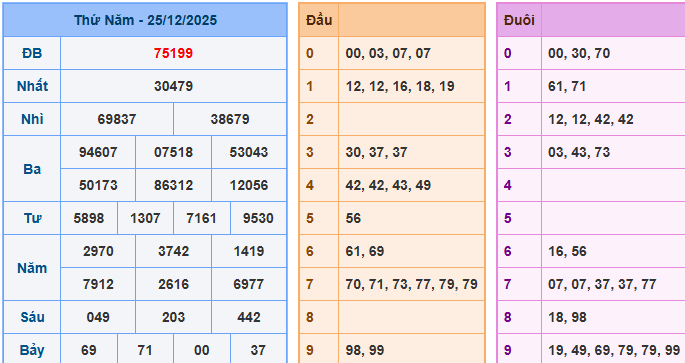Select the date header Thứ Năm - 25/12/2025
Image resolution: width=685 pixels, height=363 pixels.
[145, 20]
